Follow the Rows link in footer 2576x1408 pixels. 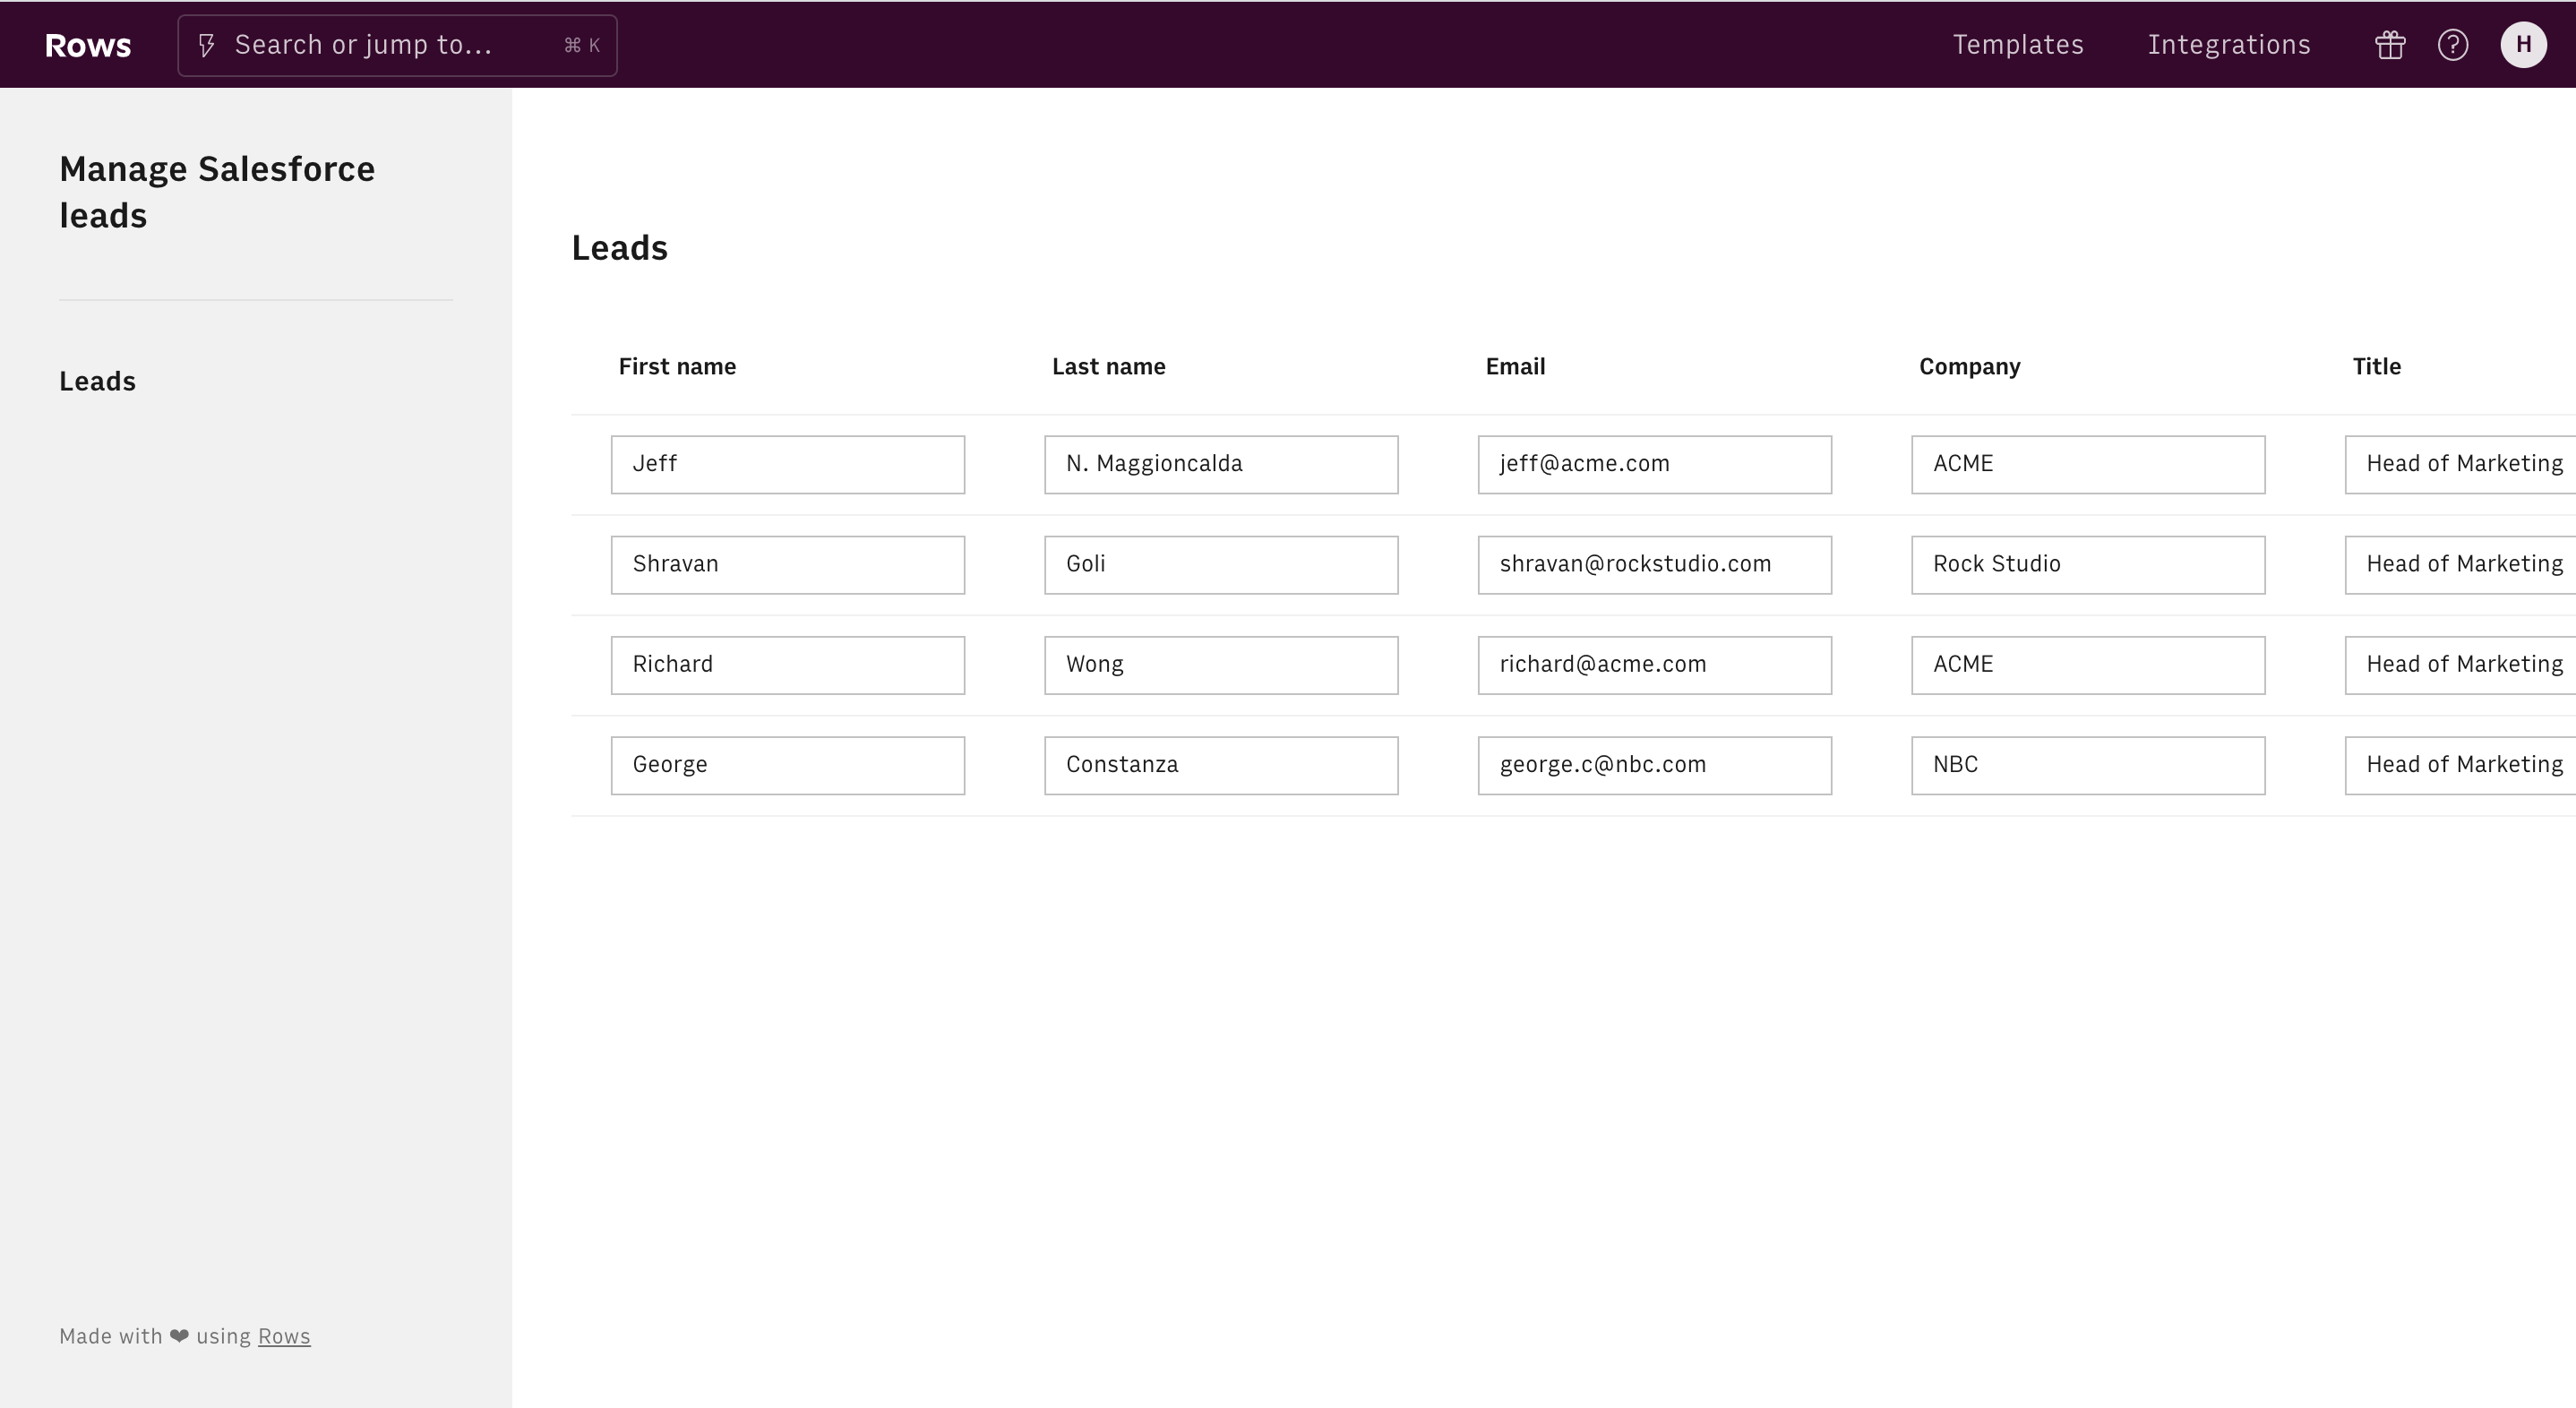pos(284,1336)
